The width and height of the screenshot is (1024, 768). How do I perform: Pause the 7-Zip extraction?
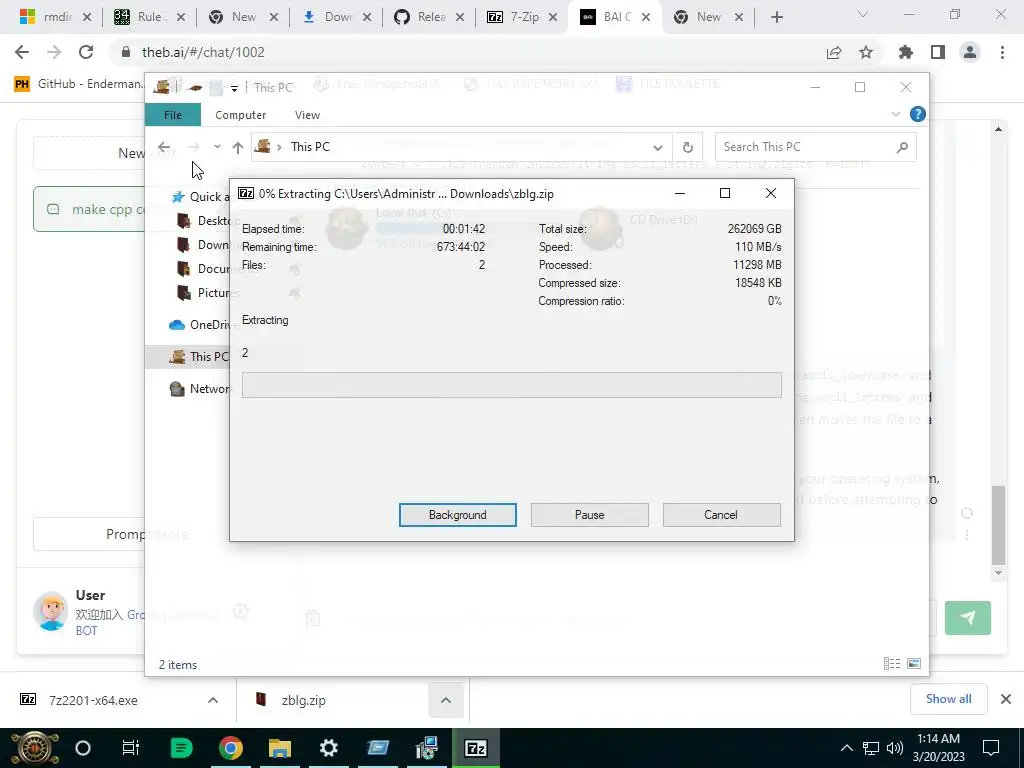pos(589,515)
